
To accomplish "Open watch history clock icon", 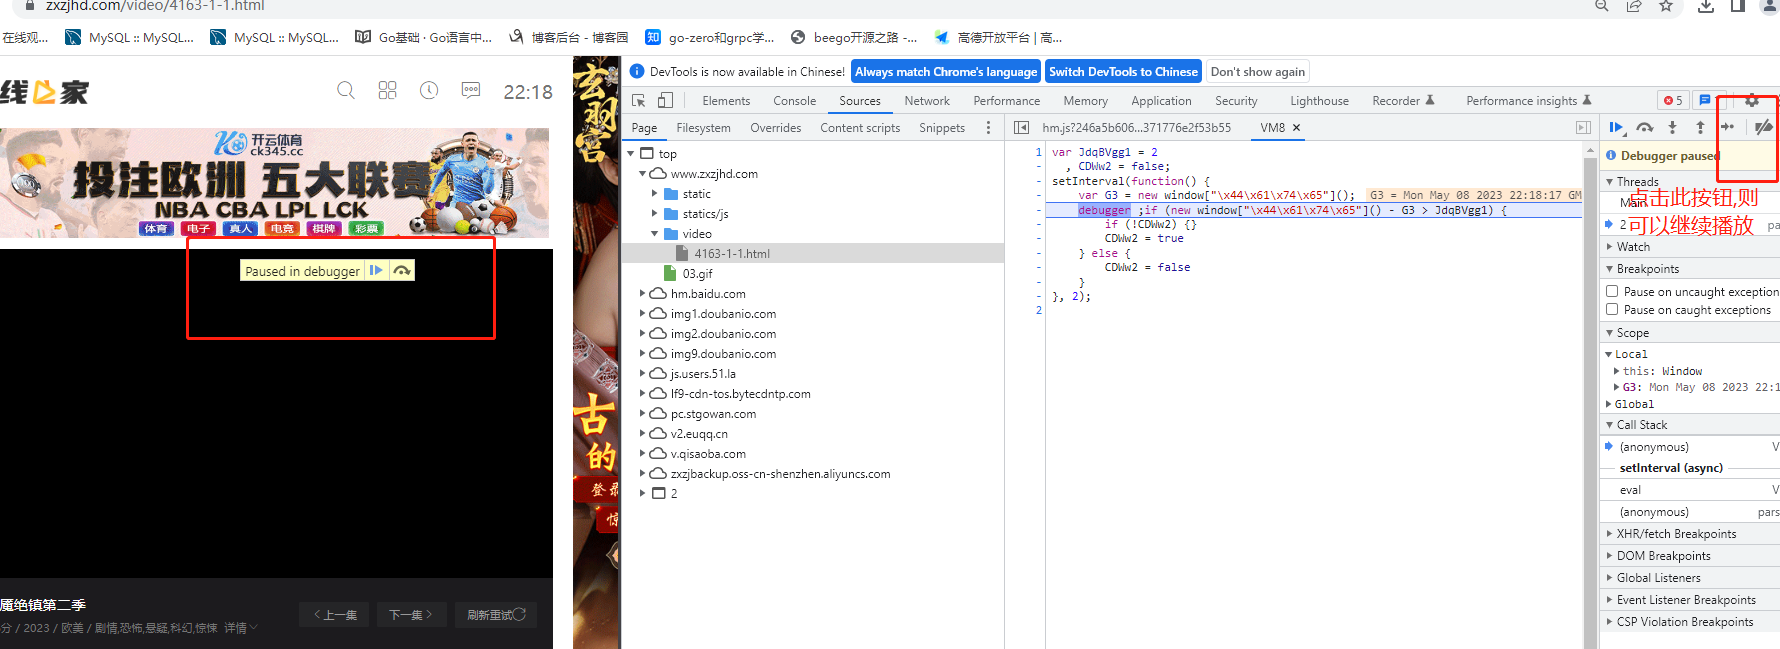I will pyautogui.click(x=429, y=91).
